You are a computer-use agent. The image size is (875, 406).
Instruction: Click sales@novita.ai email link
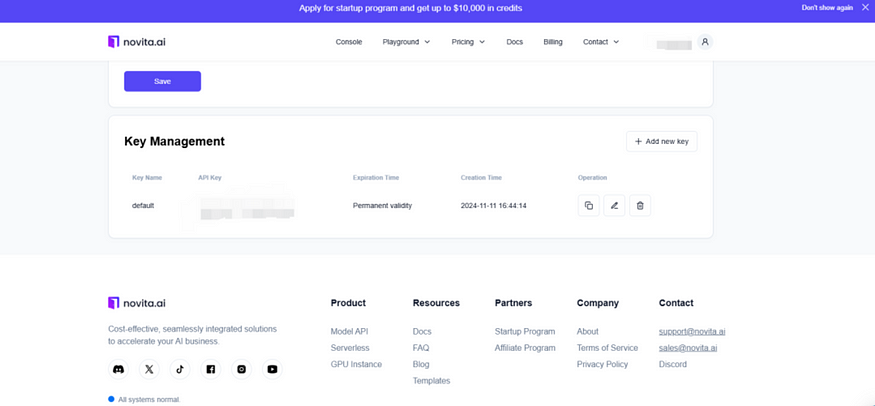pos(688,348)
